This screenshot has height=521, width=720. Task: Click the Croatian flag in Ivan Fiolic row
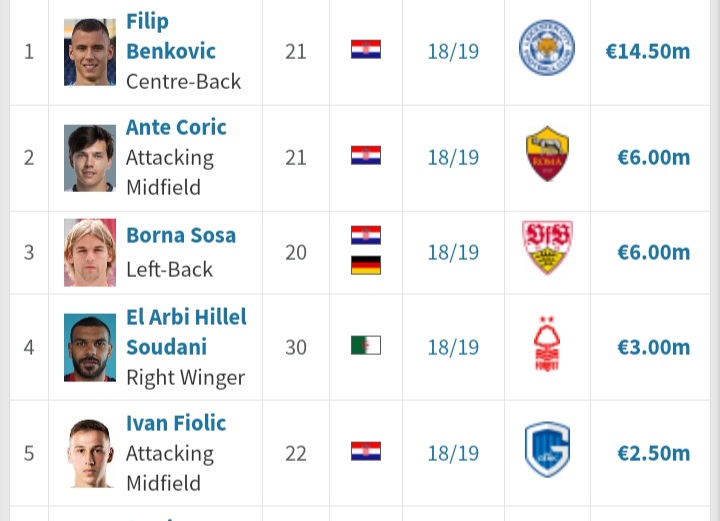pos(366,451)
